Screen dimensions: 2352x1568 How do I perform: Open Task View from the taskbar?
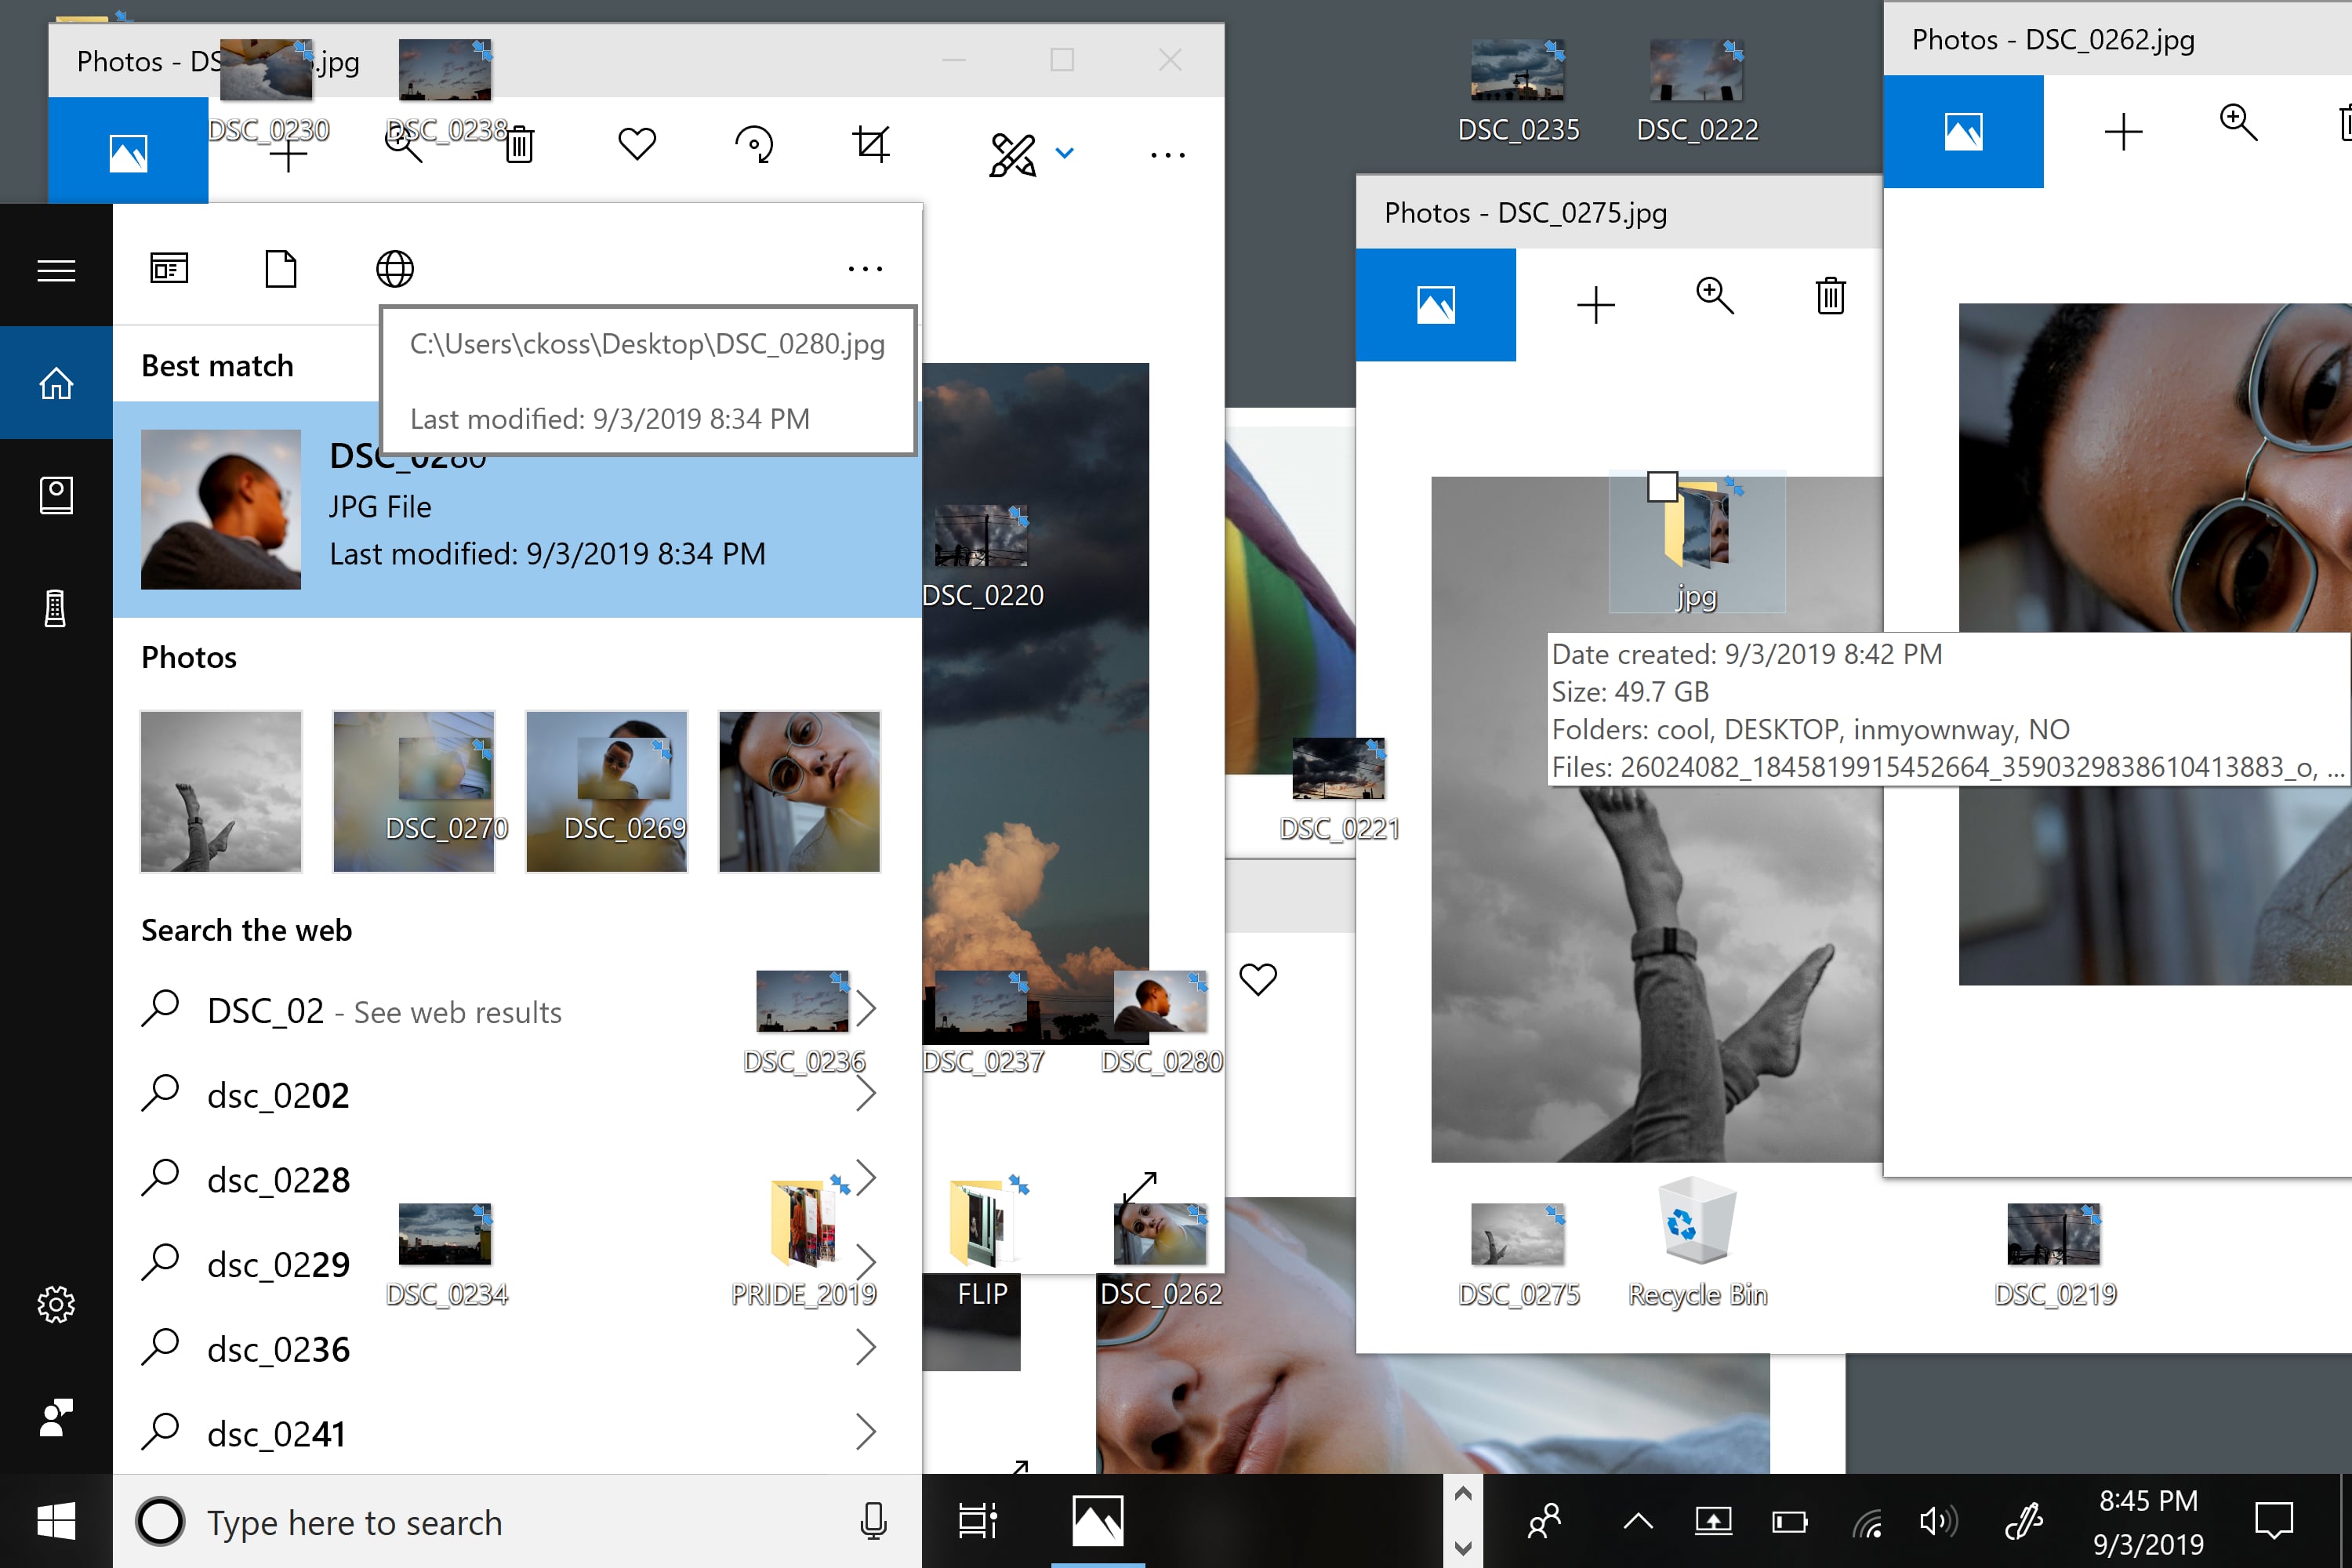[977, 1521]
